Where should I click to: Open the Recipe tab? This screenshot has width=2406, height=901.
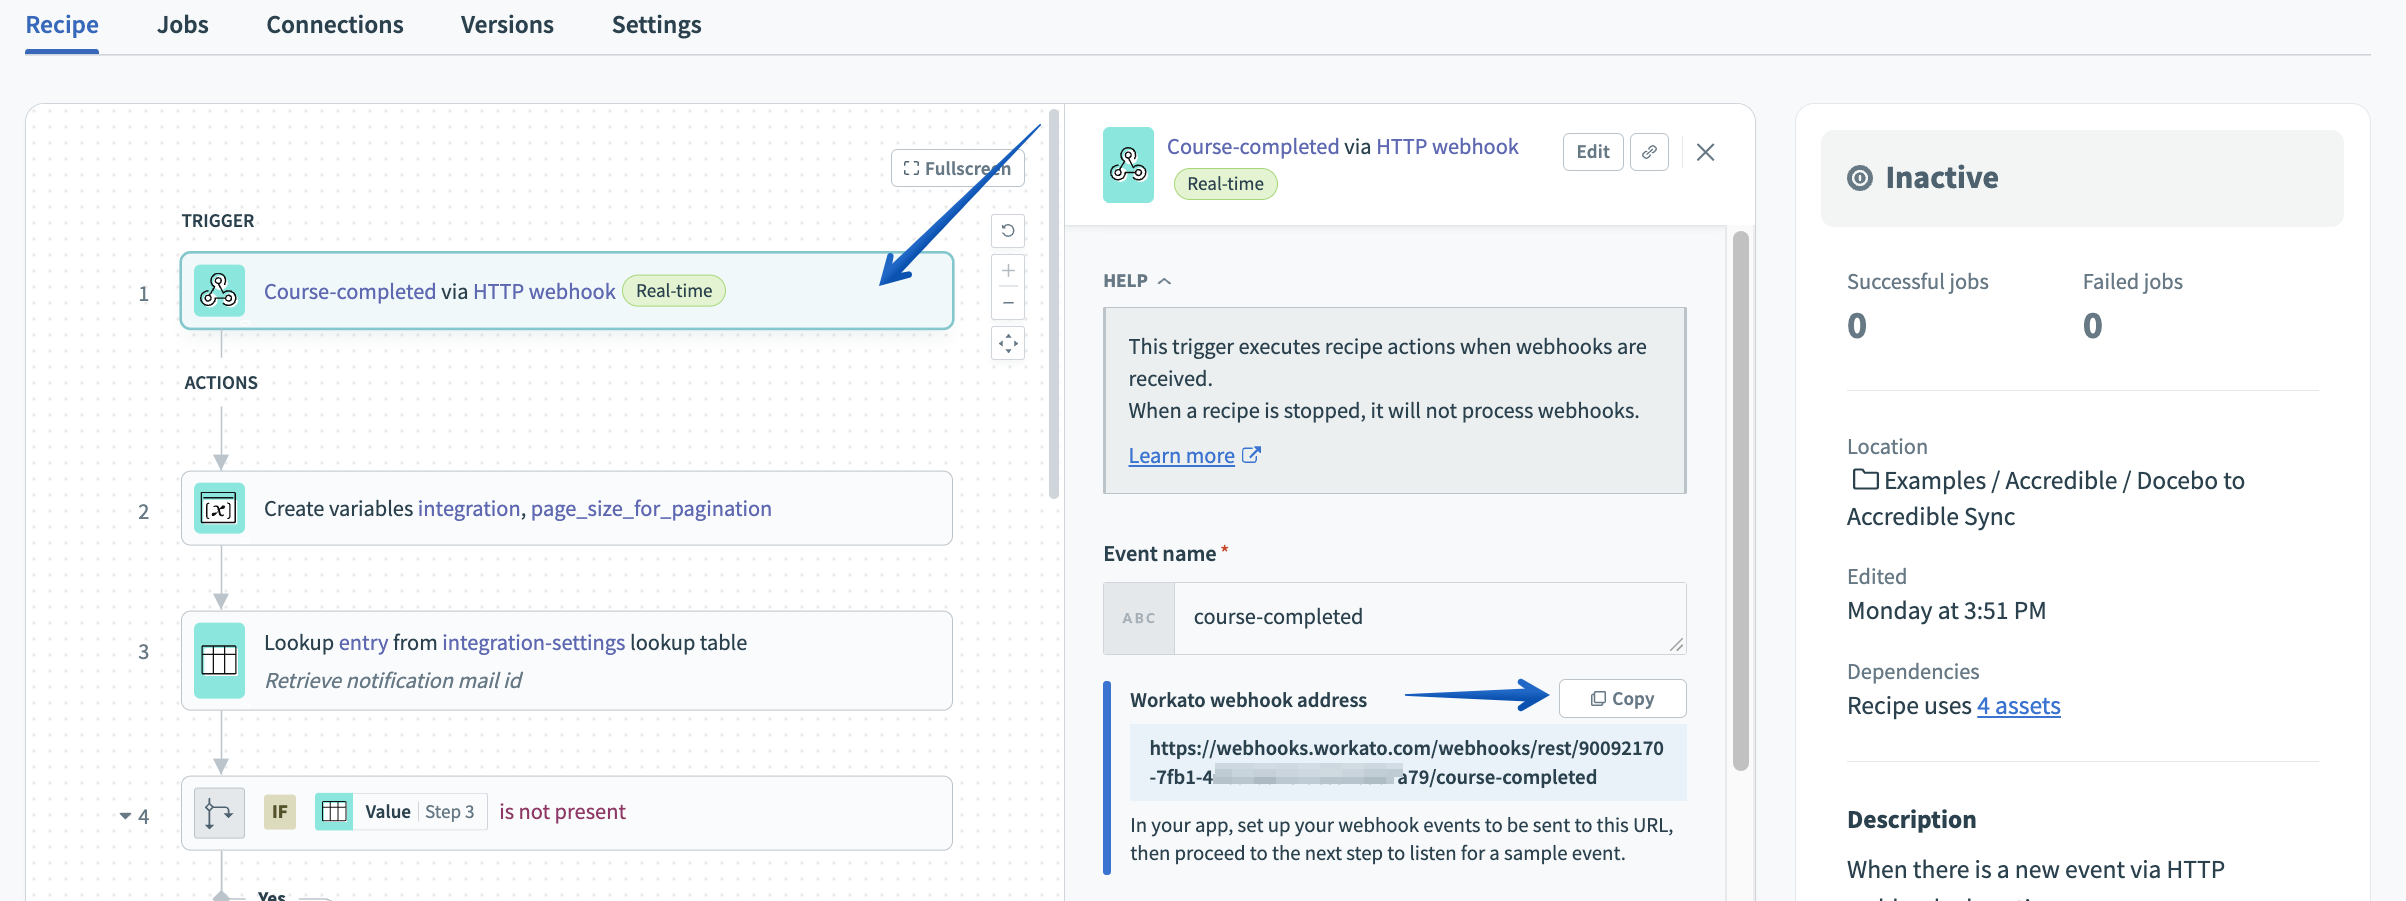[62, 25]
